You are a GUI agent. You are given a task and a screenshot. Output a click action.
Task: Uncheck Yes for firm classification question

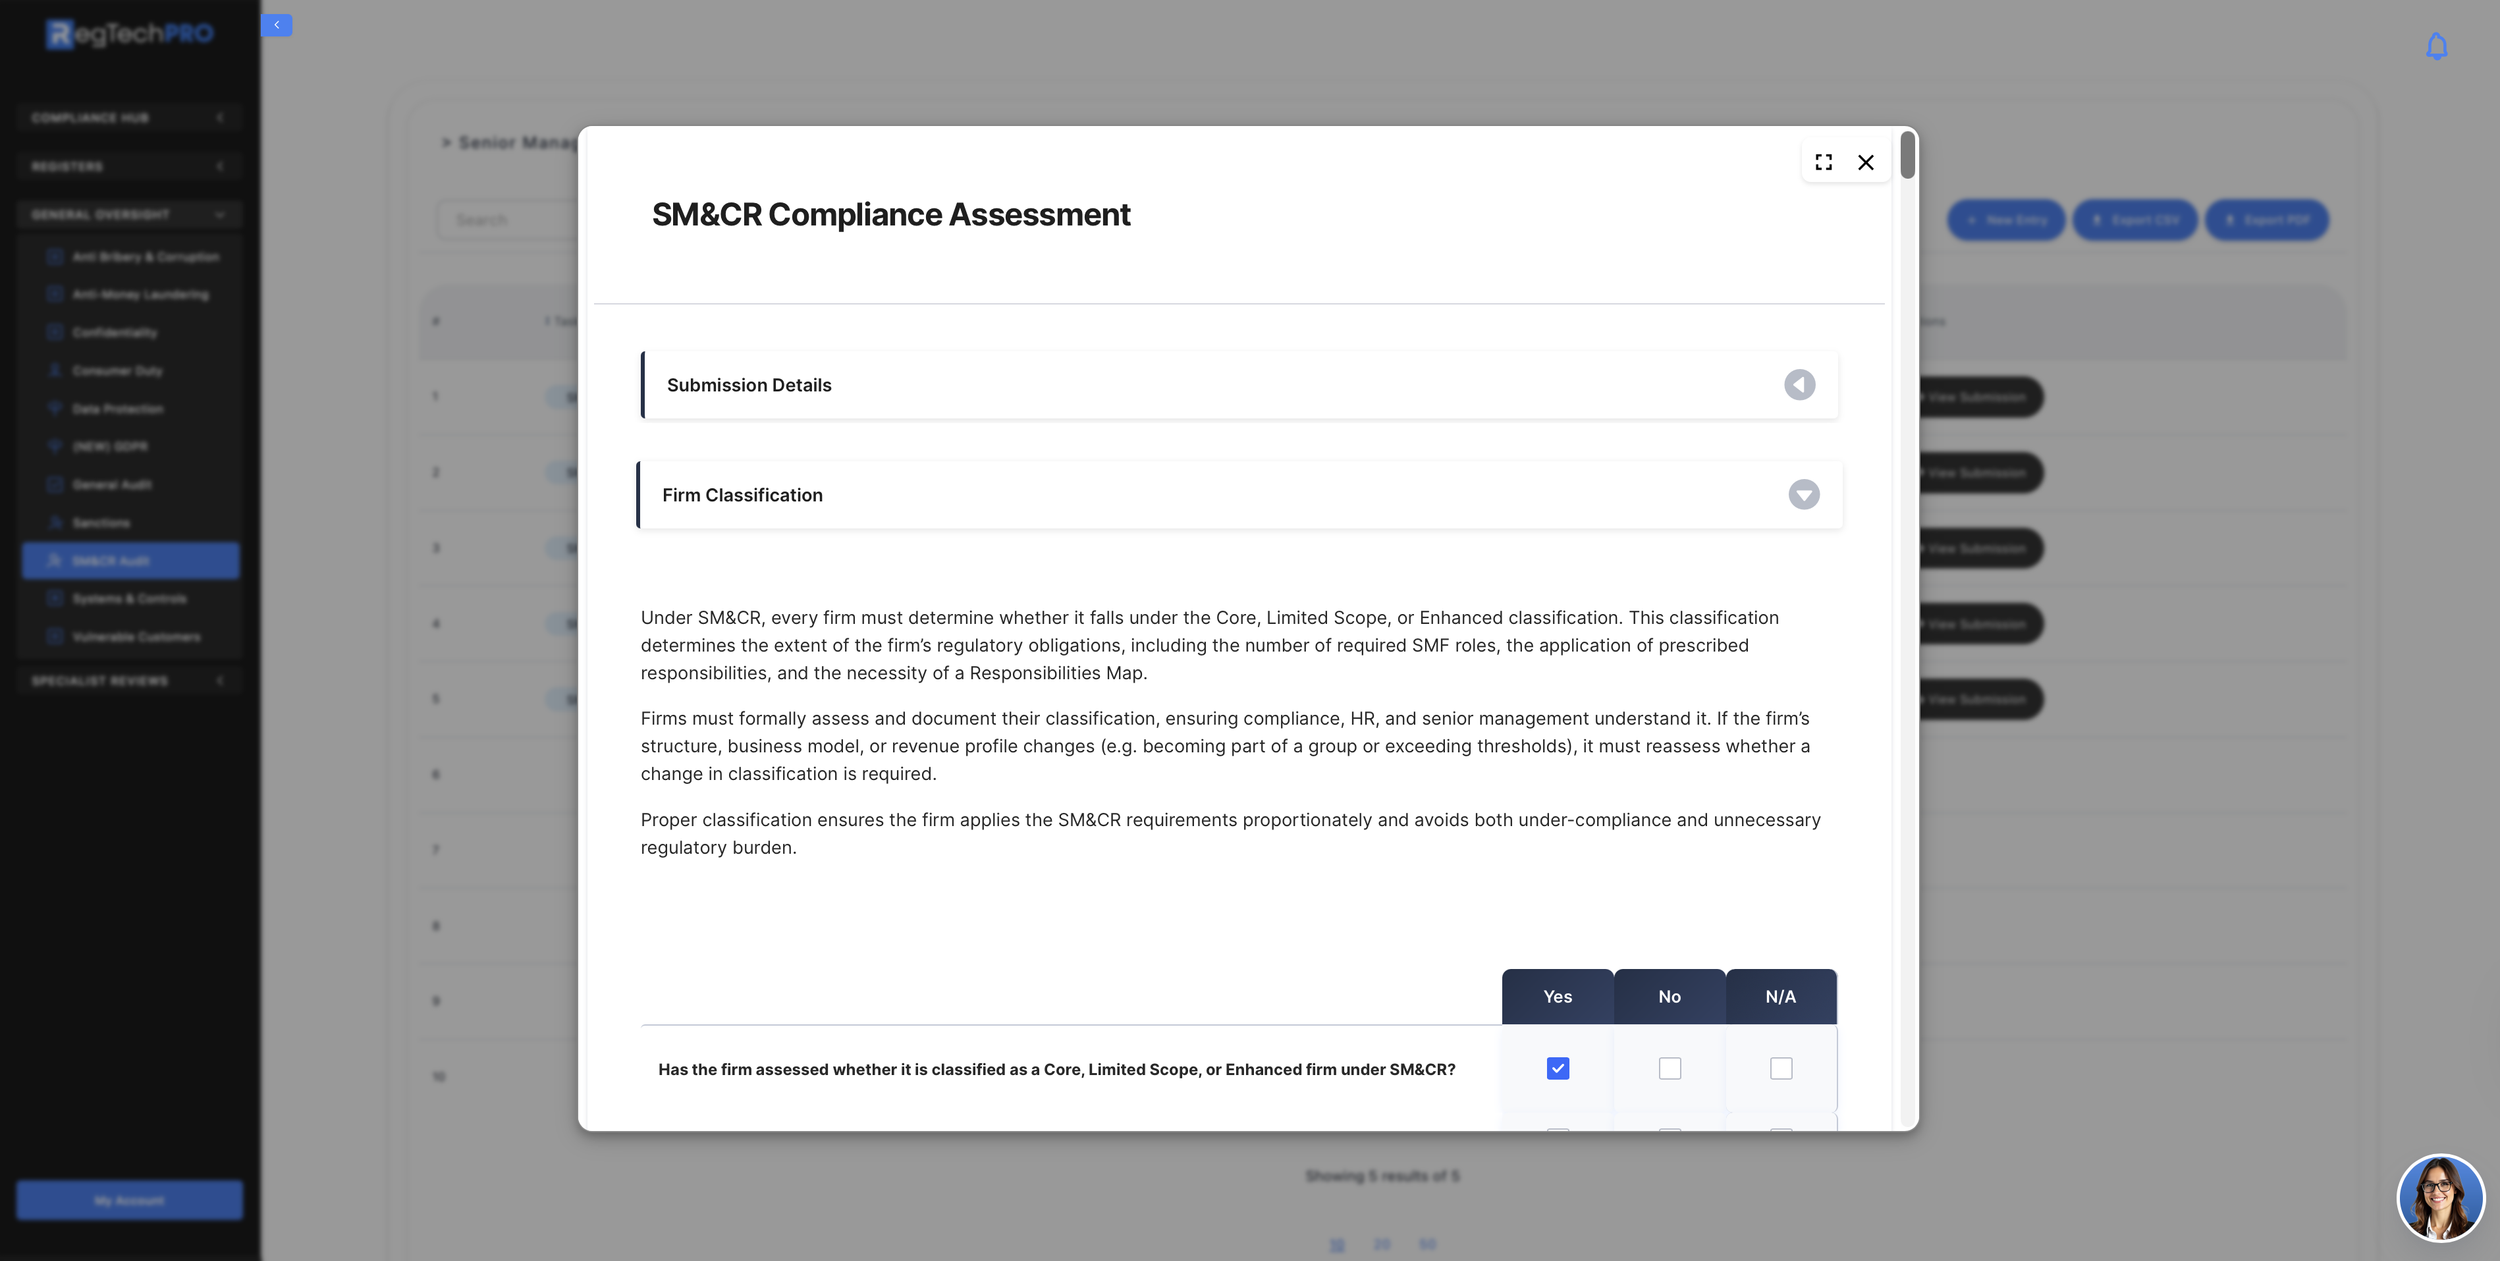[1557, 1068]
